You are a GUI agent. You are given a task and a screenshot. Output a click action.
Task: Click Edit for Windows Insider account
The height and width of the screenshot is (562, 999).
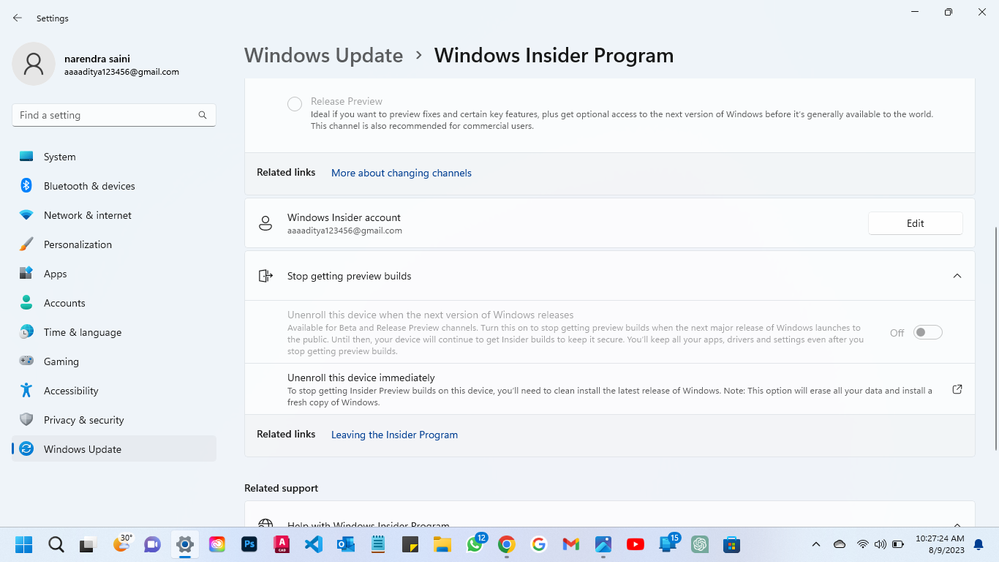pyautogui.click(x=915, y=223)
